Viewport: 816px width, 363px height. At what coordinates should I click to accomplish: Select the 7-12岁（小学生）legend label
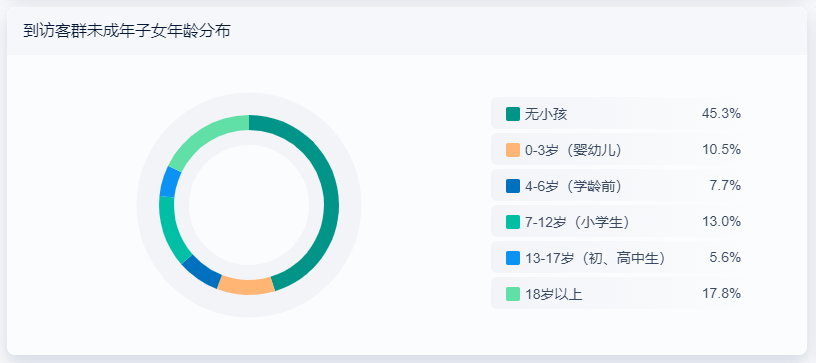(578, 222)
